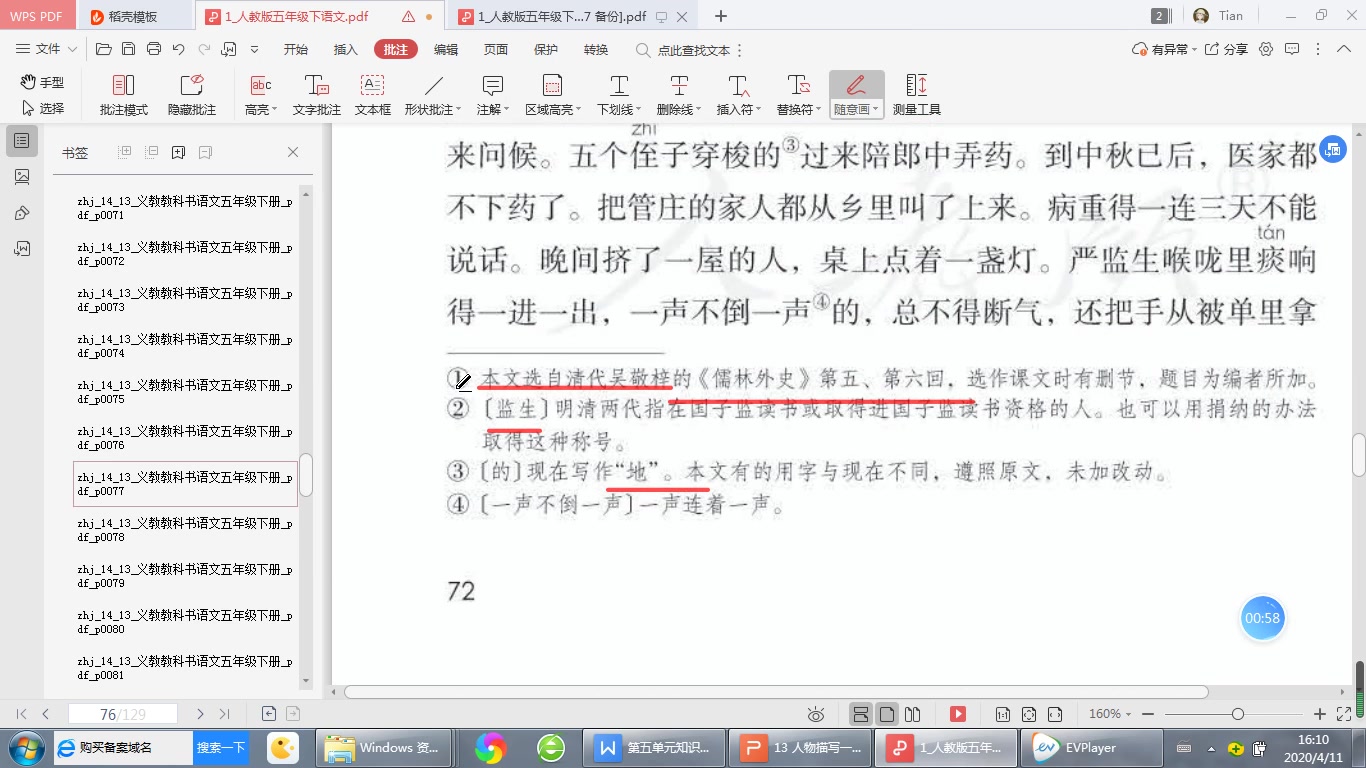This screenshot has height=768, width=1366.
Task: Switch to the 页面 ribbon tab
Action: 496,50
